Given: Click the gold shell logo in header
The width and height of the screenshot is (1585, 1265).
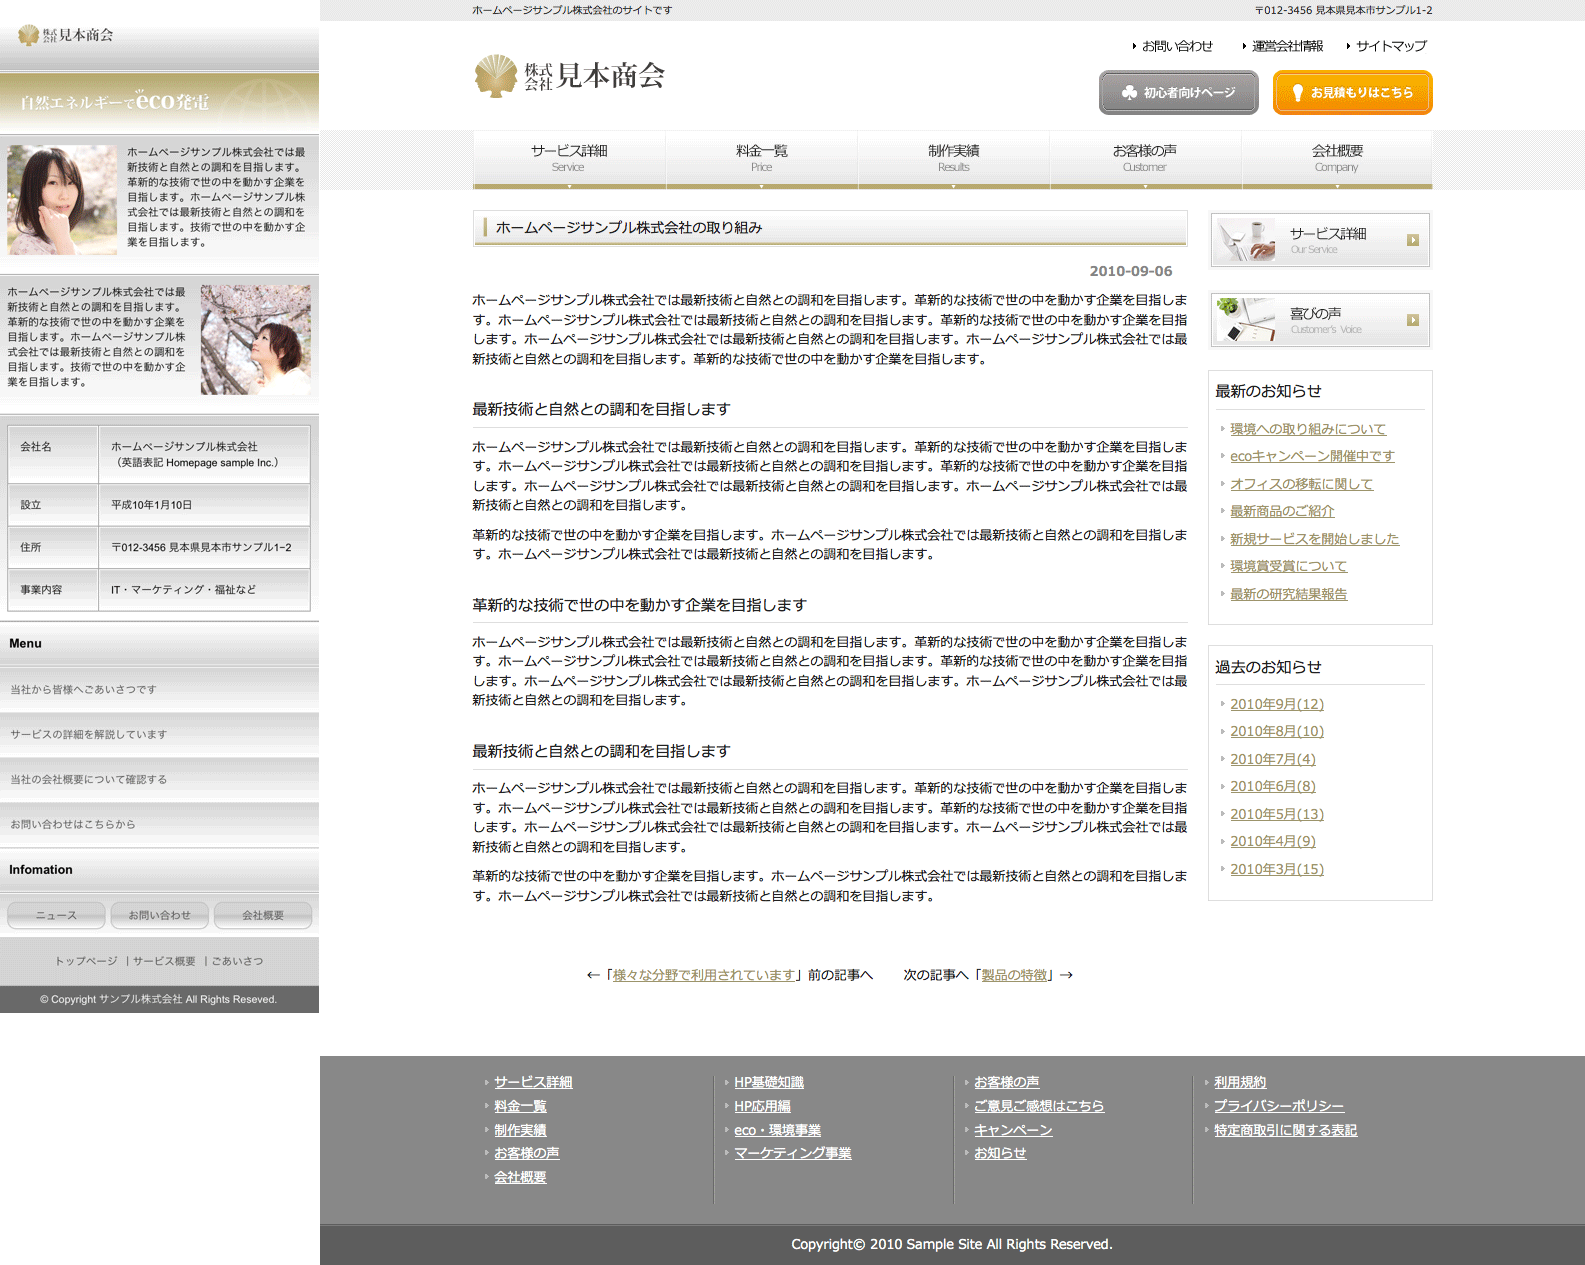Looking at the screenshot, I should 495,76.
